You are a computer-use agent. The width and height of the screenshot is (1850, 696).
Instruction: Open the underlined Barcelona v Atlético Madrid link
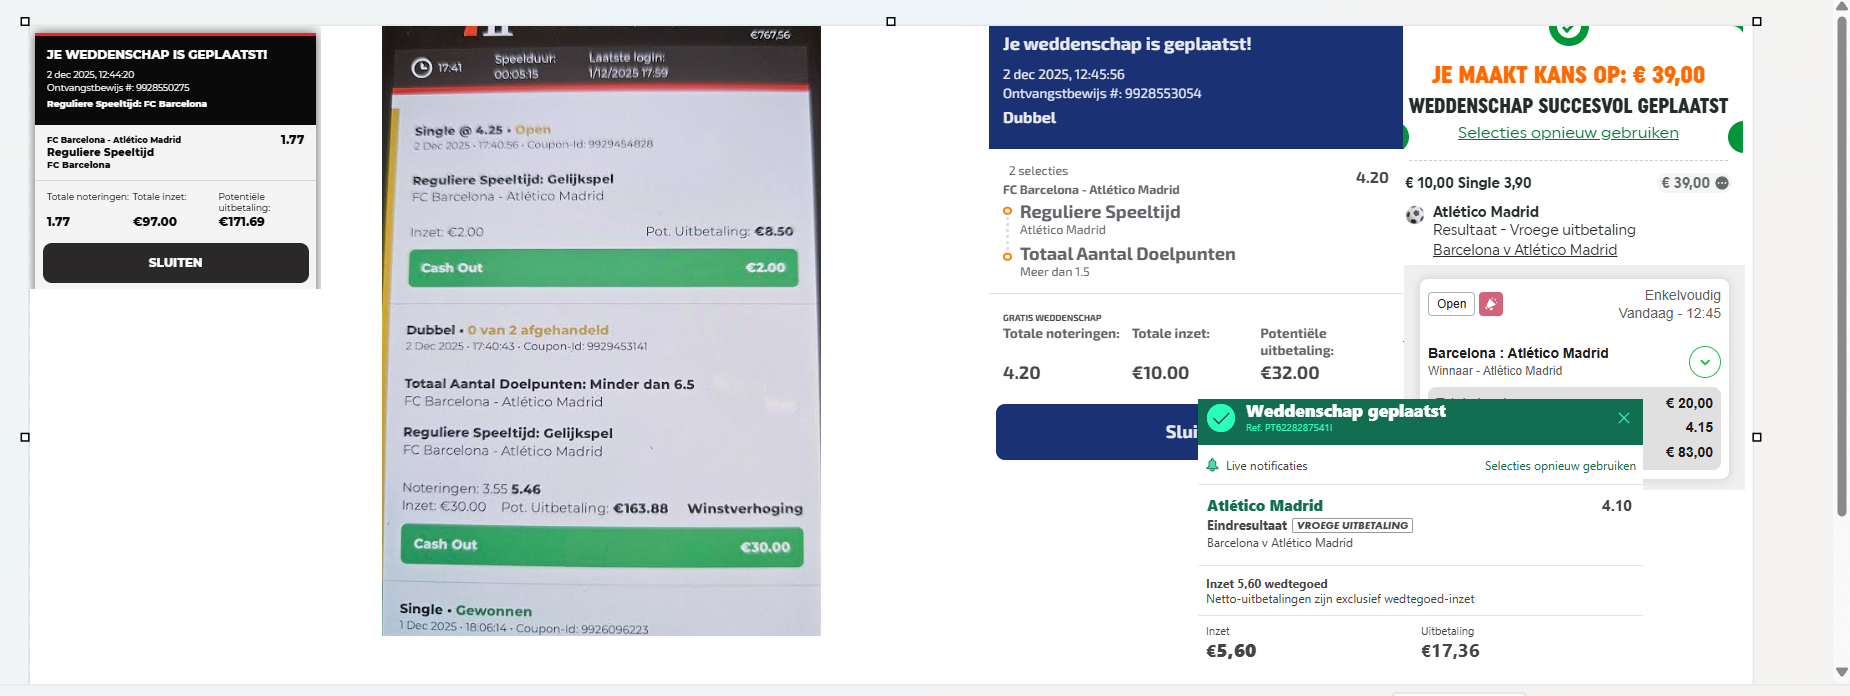(1524, 250)
